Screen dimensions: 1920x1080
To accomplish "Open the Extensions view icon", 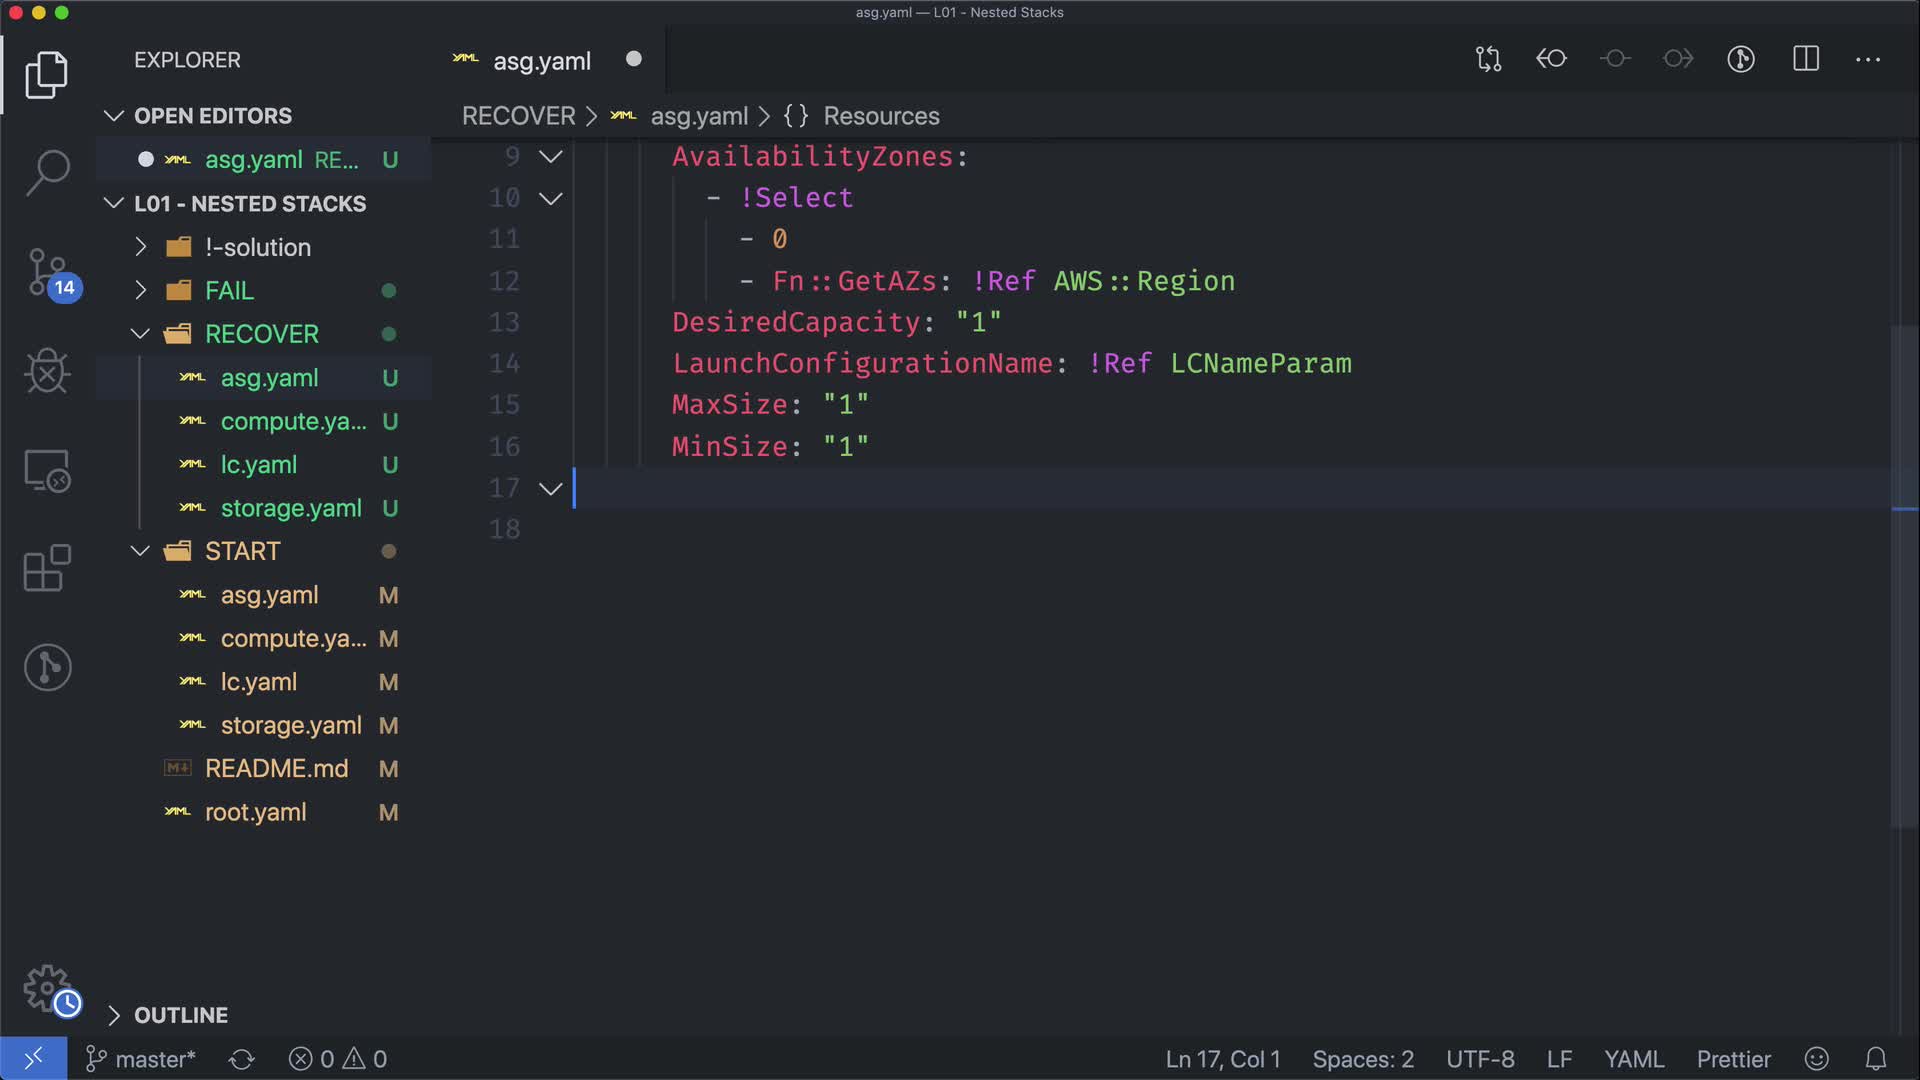I will pos(47,568).
